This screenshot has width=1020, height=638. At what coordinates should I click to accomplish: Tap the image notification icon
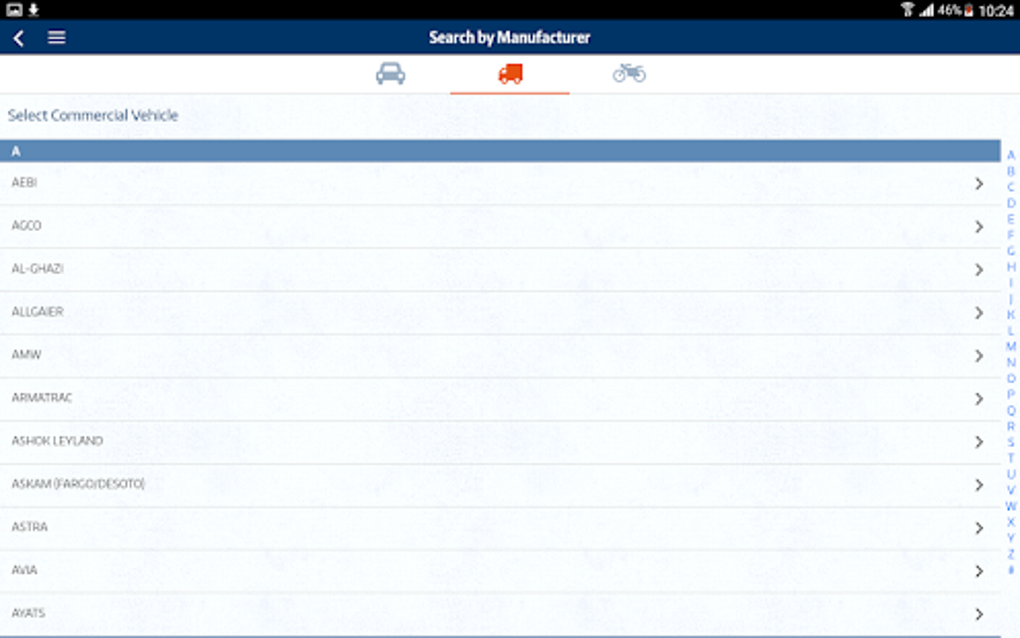14,9
